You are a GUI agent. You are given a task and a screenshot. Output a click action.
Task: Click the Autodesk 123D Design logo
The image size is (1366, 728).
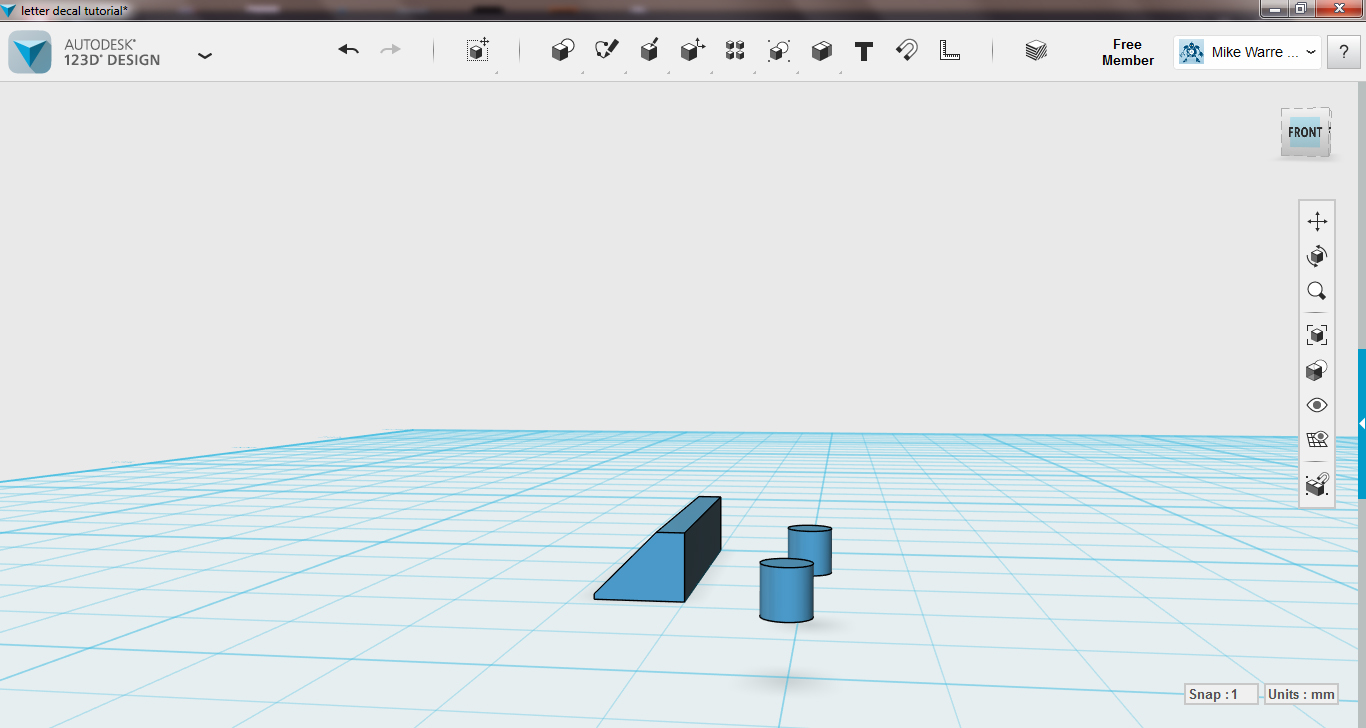coord(30,52)
